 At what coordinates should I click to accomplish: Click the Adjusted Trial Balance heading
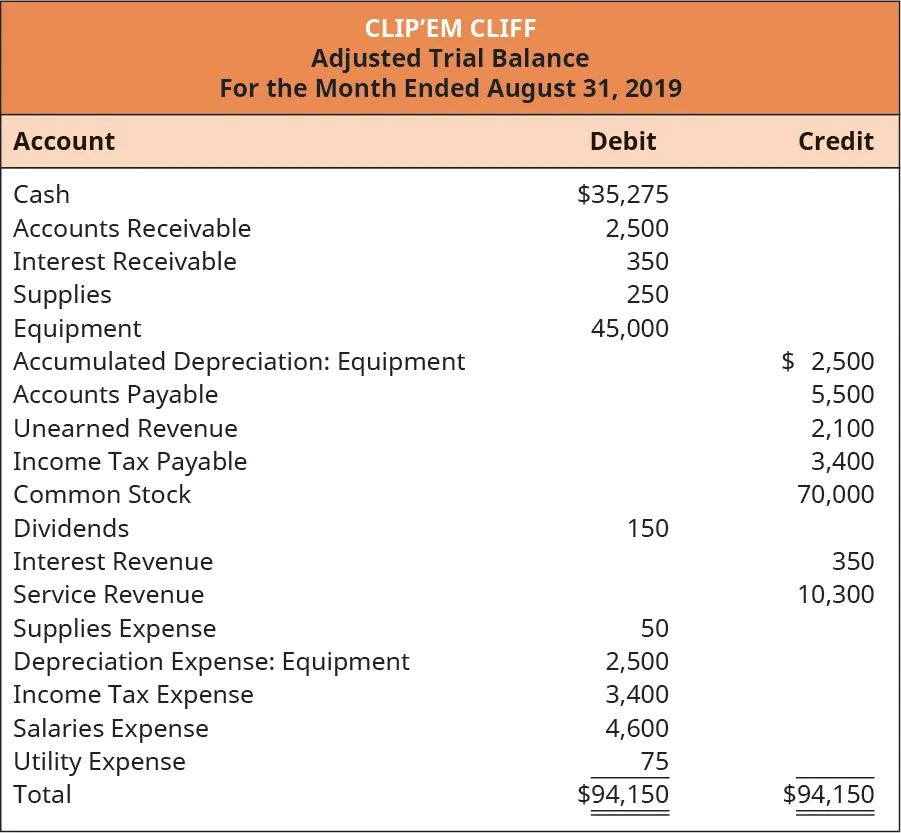pos(450,58)
